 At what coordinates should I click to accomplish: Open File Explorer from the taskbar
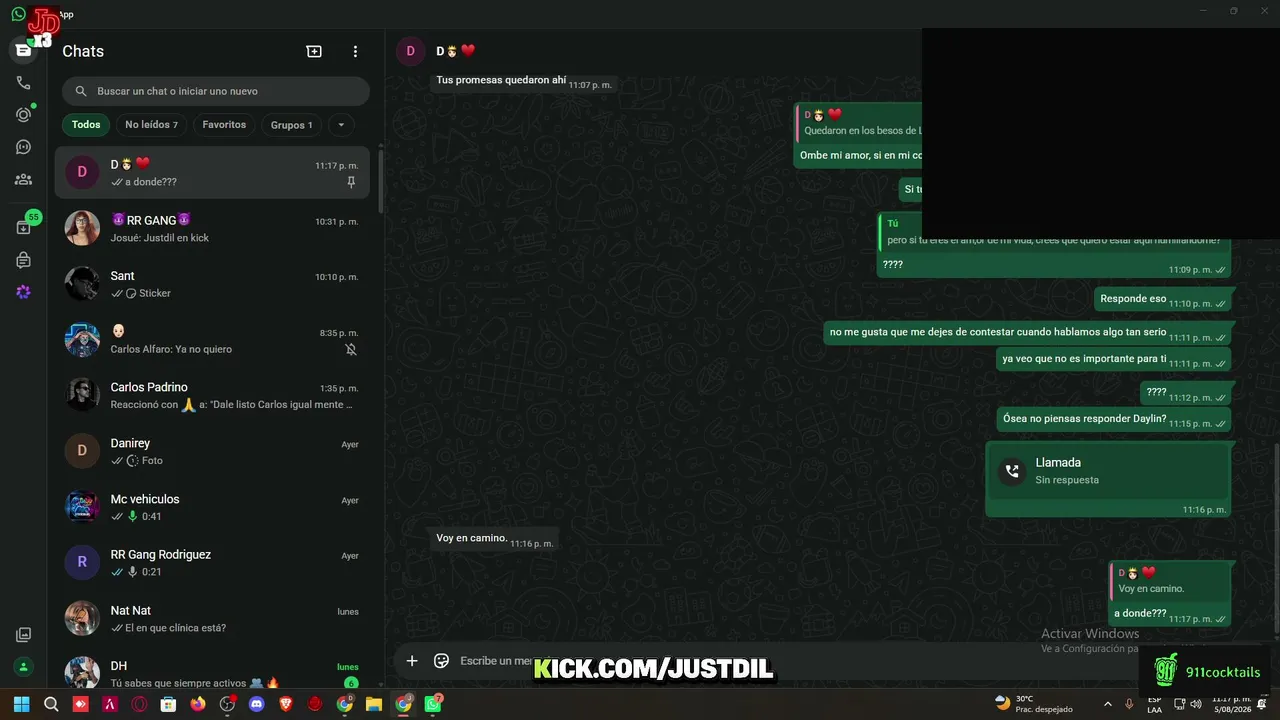(x=373, y=704)
